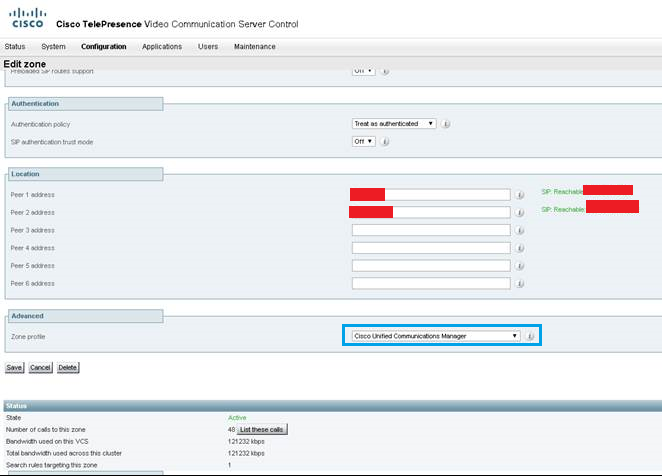Click Peer 1 address input field
Image resolution: width=662 pixels, height=476 pixels.
coord(431,195)
